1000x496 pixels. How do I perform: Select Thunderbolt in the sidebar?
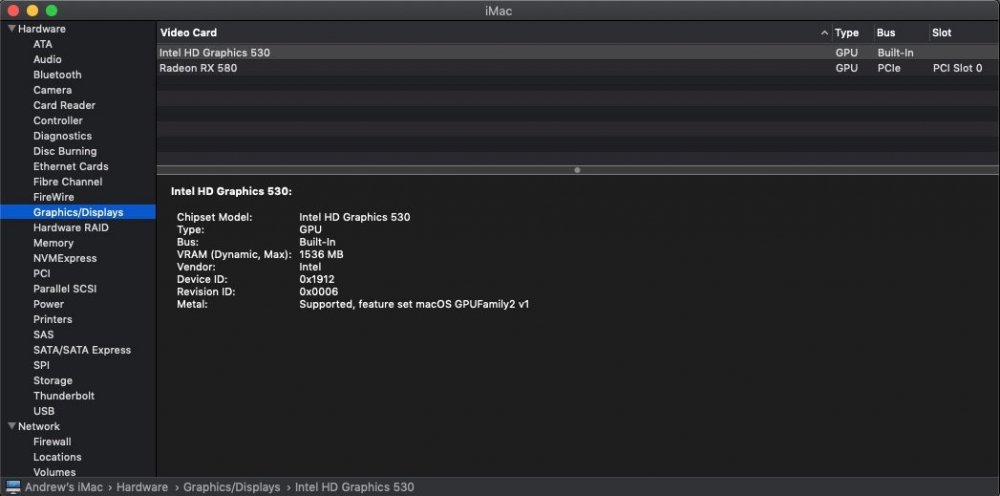(64, 396)
